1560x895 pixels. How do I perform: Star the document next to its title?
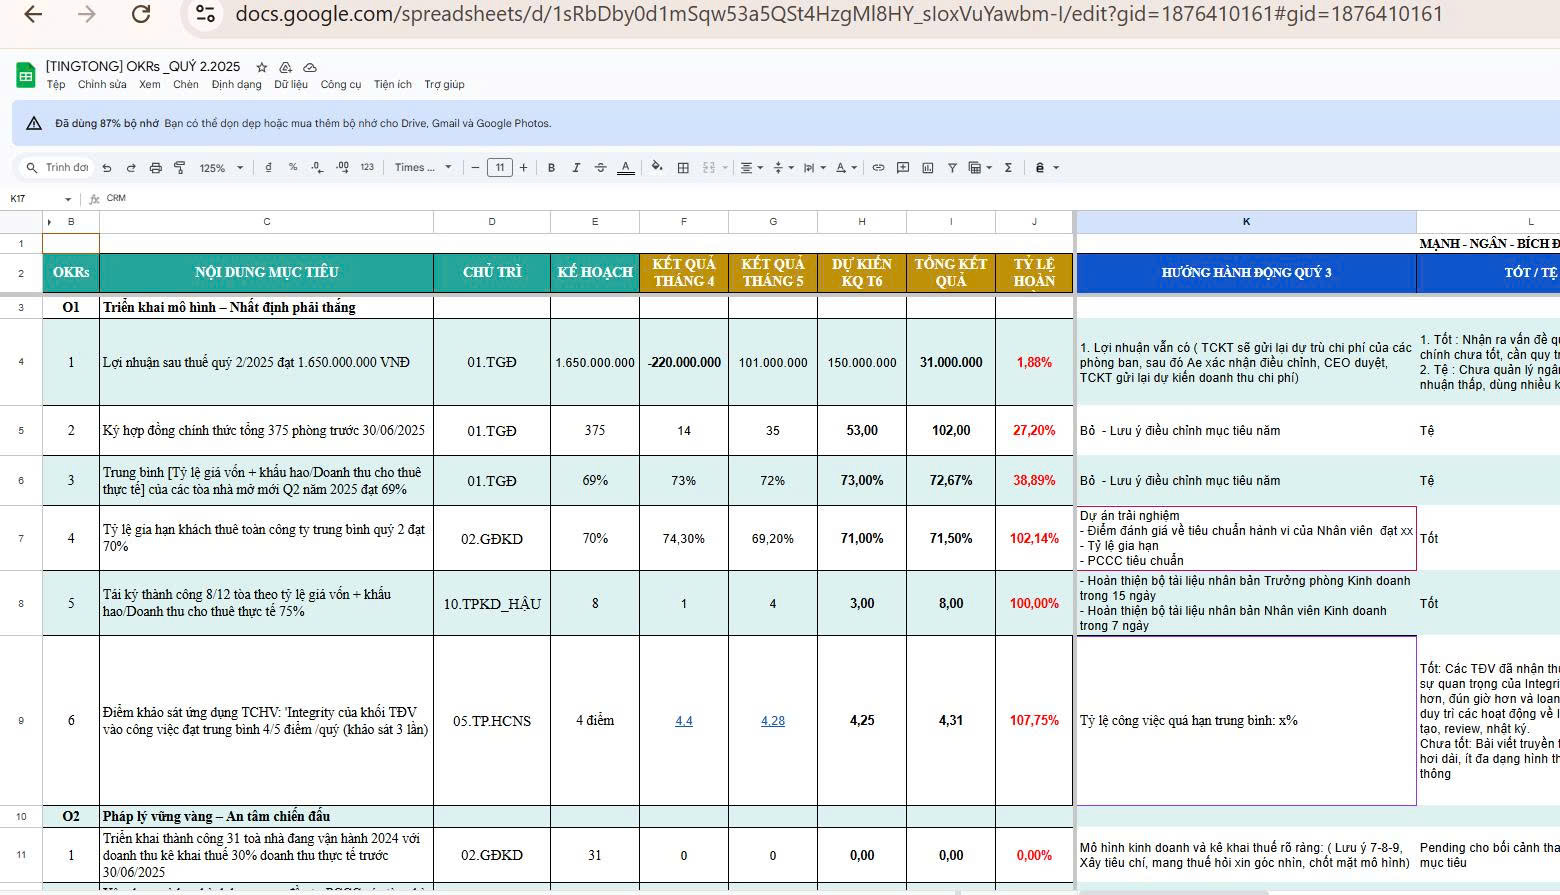(262, 67)
